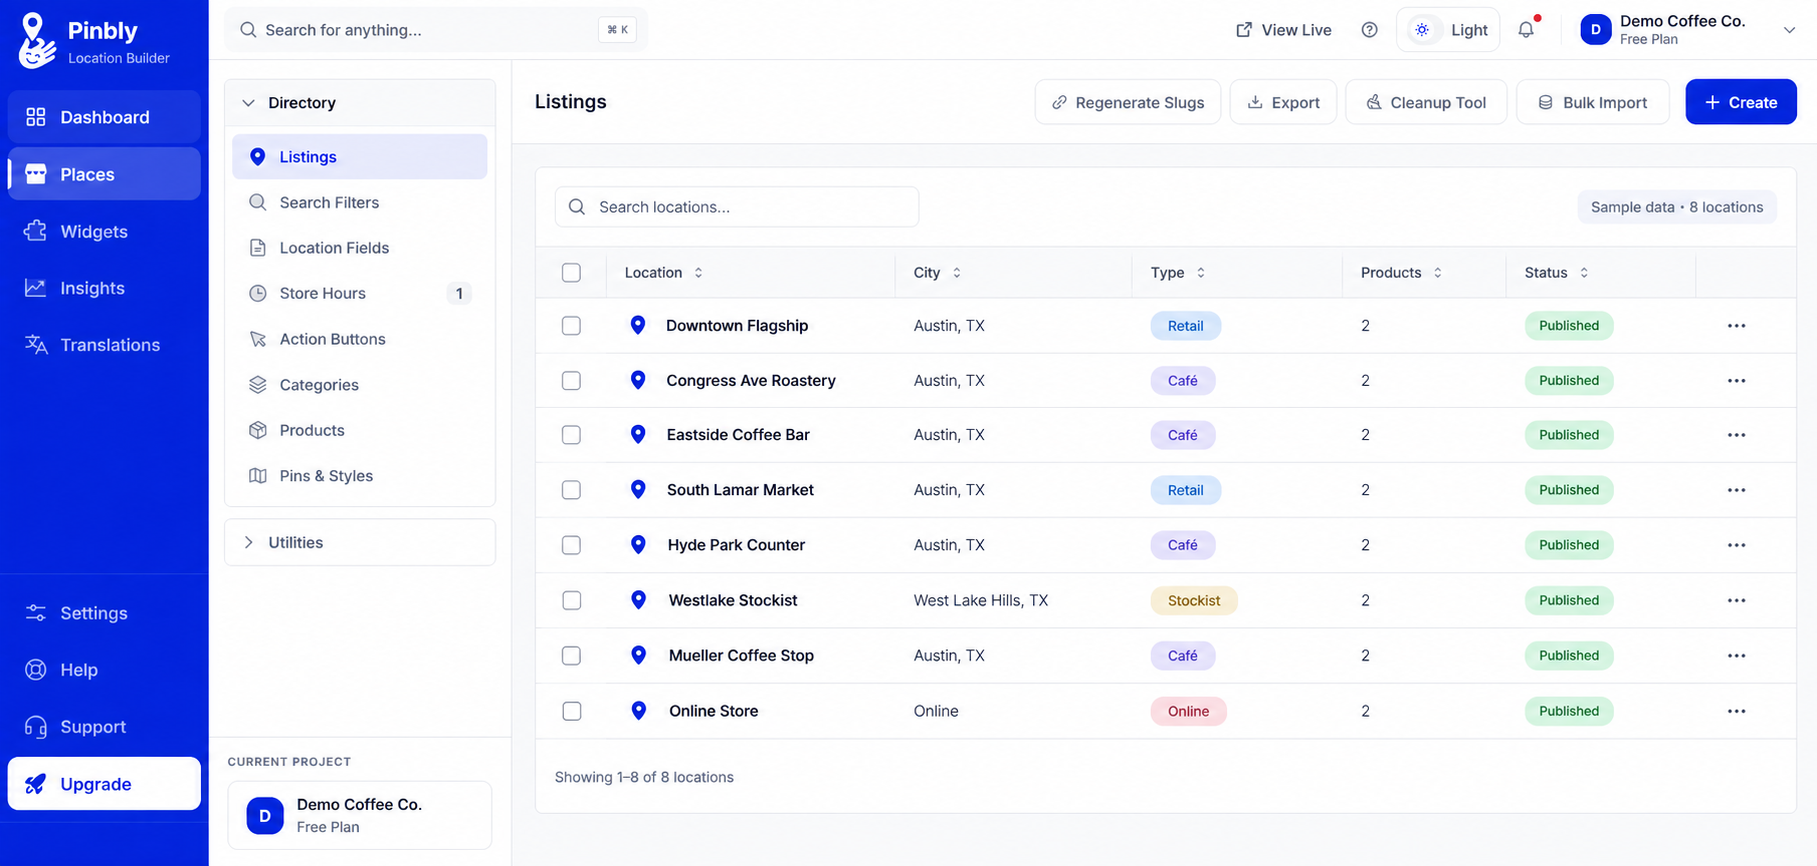The height and width of the screenshot is (866, 1817).
Task: Toggle the Light theme switch
Action: [1448, 30]
